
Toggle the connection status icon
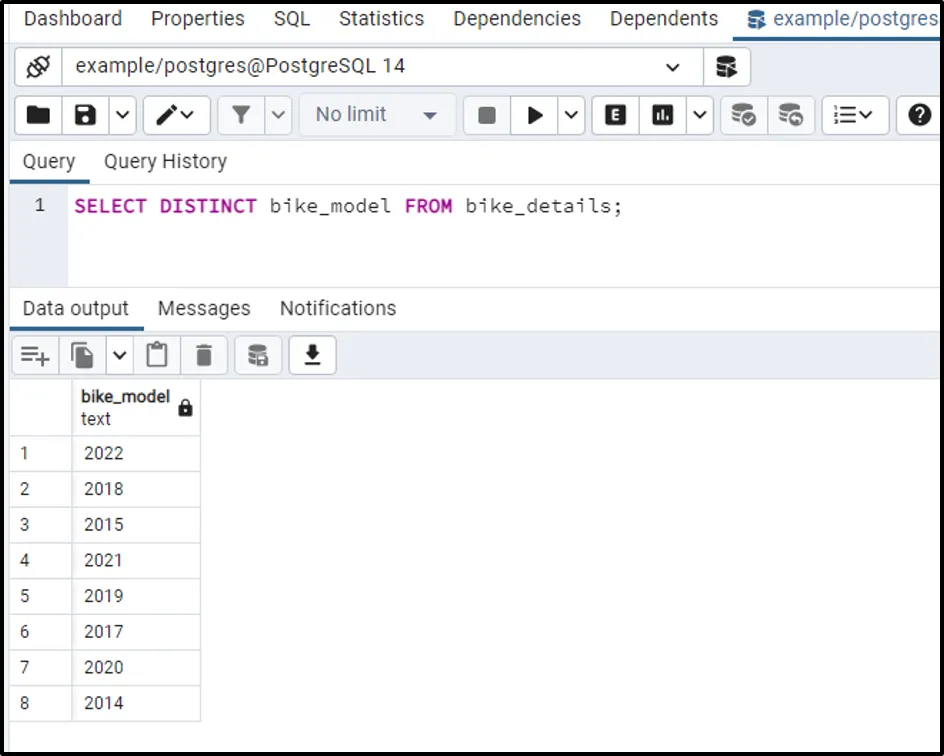[38, 67]
